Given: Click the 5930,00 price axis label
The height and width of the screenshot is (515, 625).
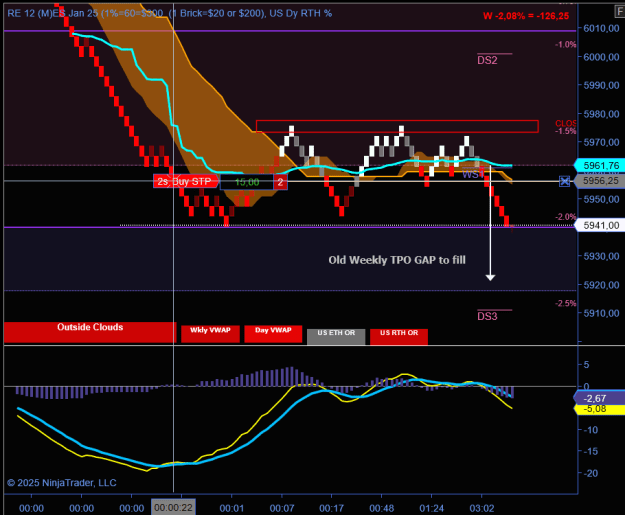Looking at the screenshot, I should [601, 256].
